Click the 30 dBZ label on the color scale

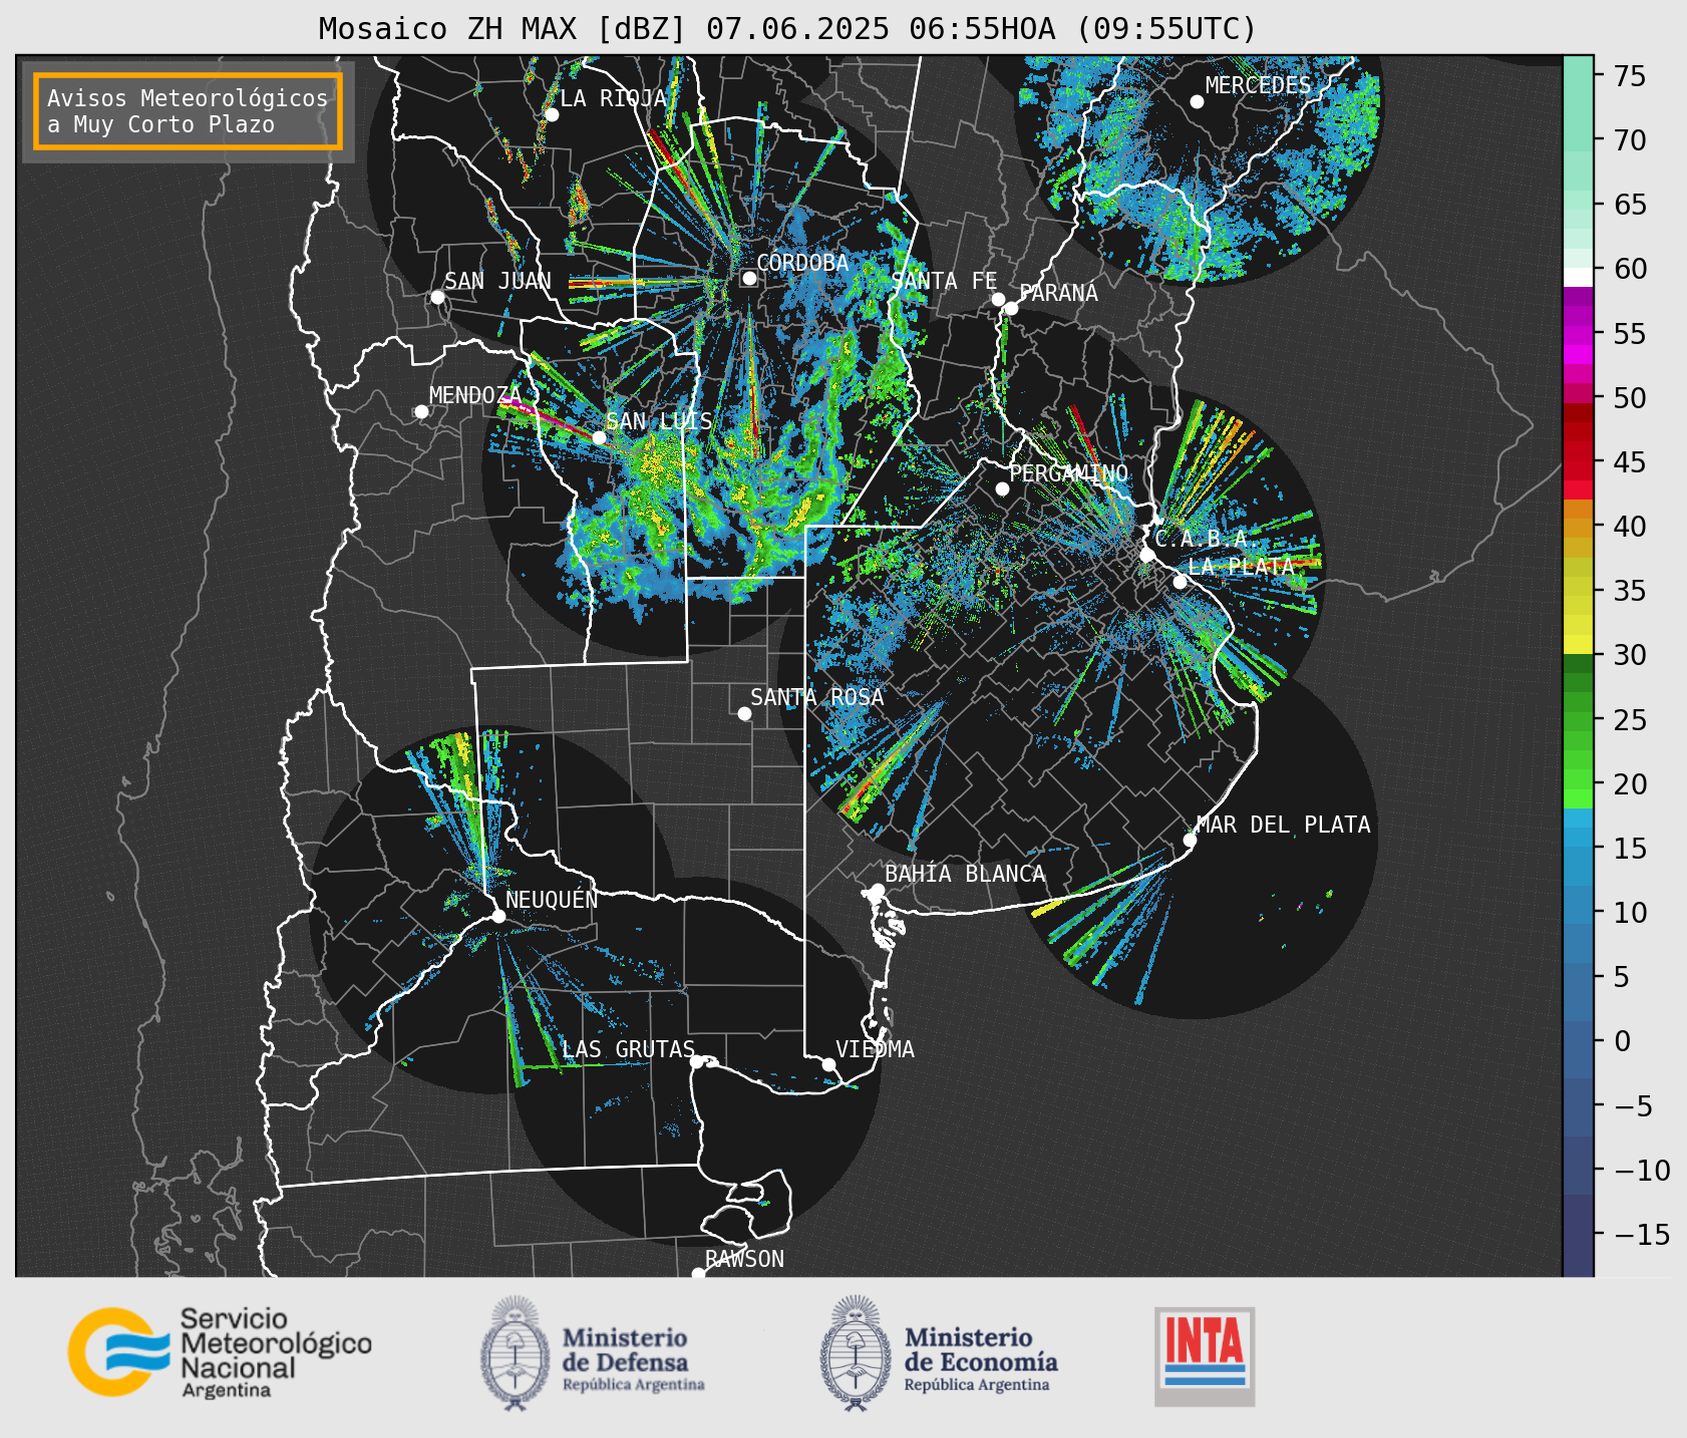(1629, 655)
